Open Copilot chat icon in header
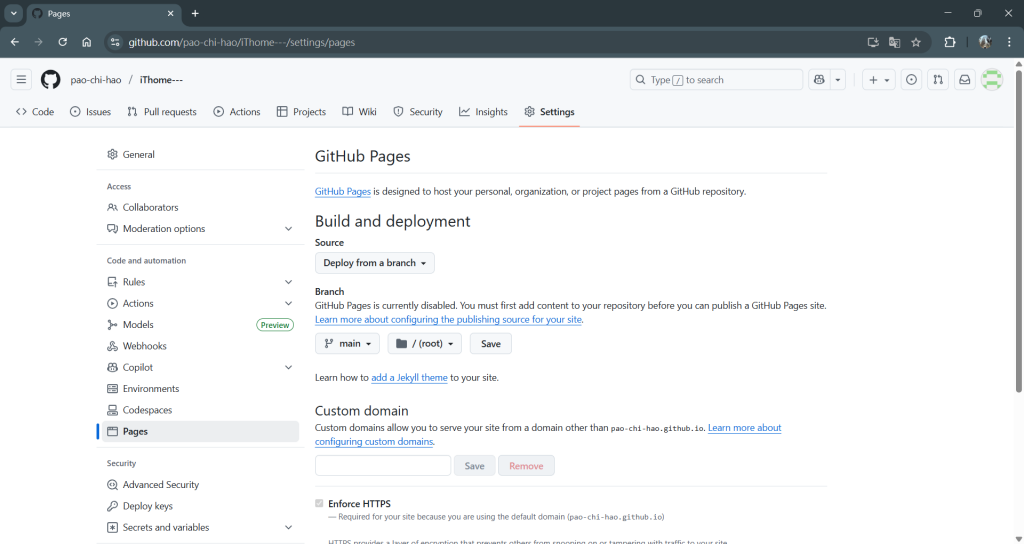 819,80
